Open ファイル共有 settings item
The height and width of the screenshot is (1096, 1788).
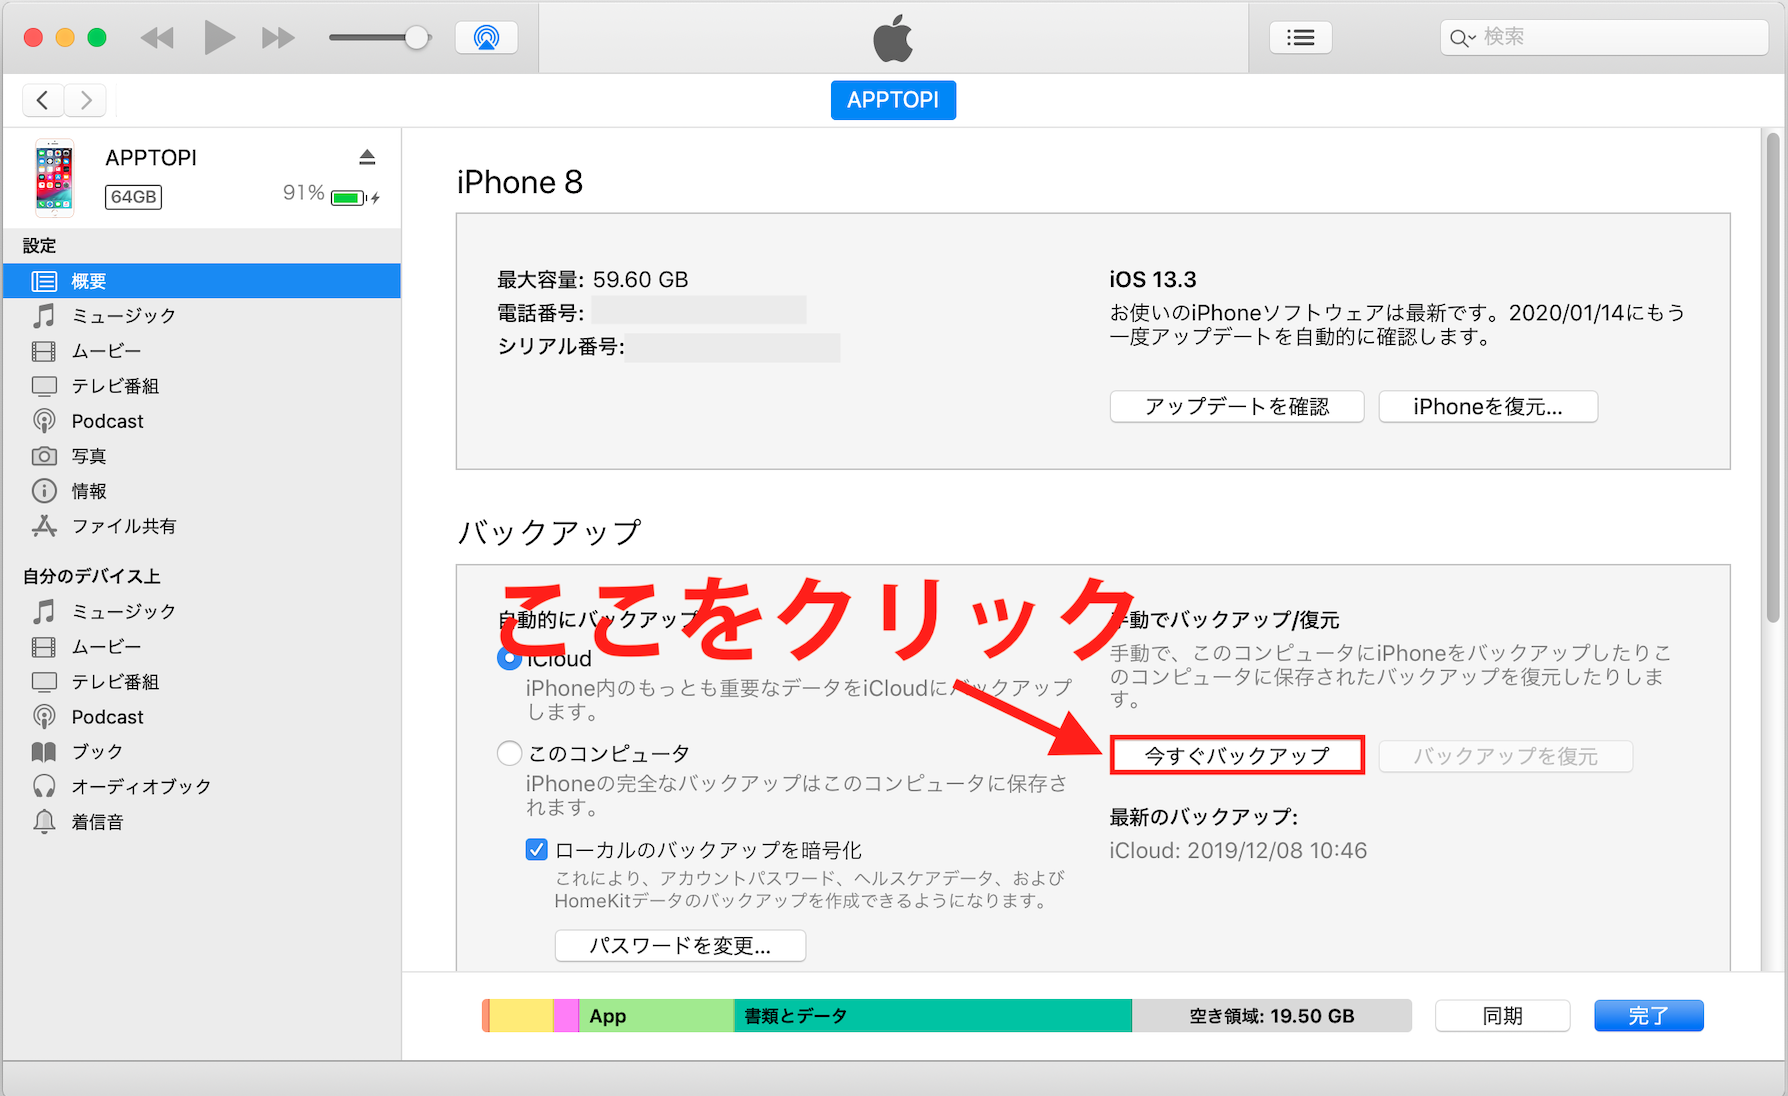point(201,526)
